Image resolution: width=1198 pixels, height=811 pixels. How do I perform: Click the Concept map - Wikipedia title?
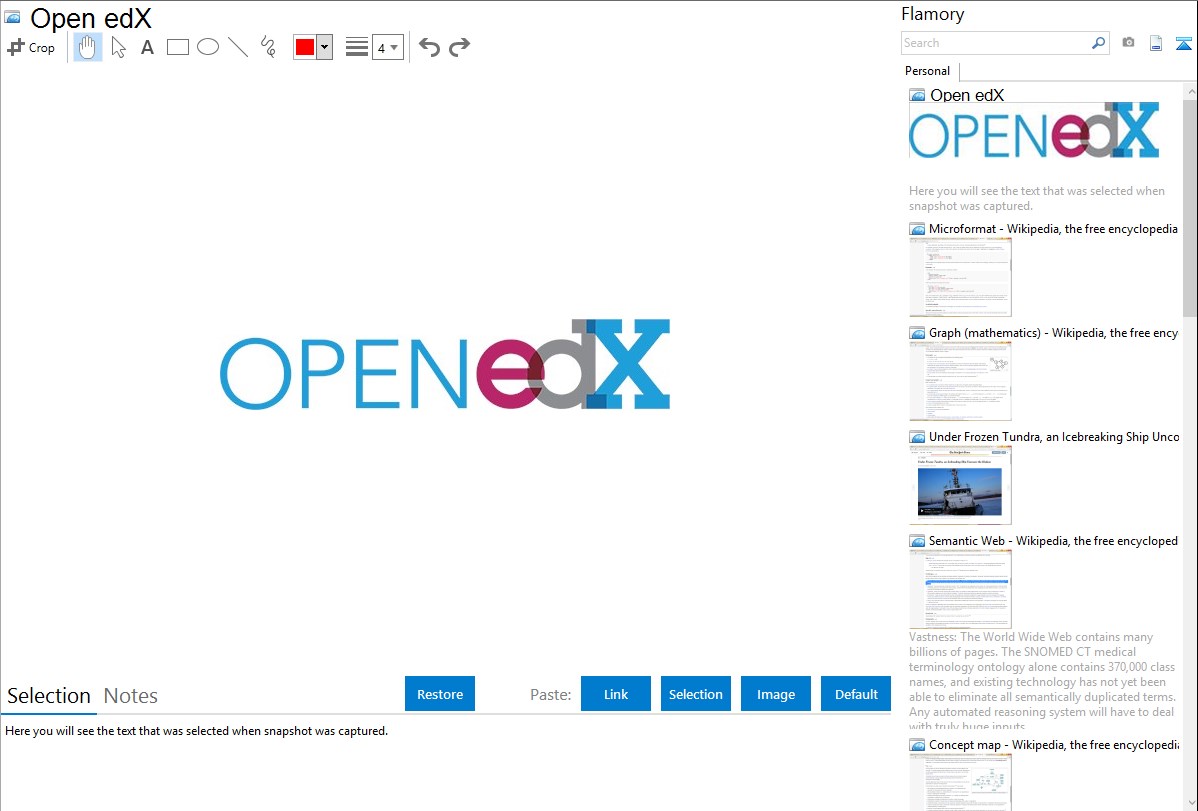coord(1053,744)
